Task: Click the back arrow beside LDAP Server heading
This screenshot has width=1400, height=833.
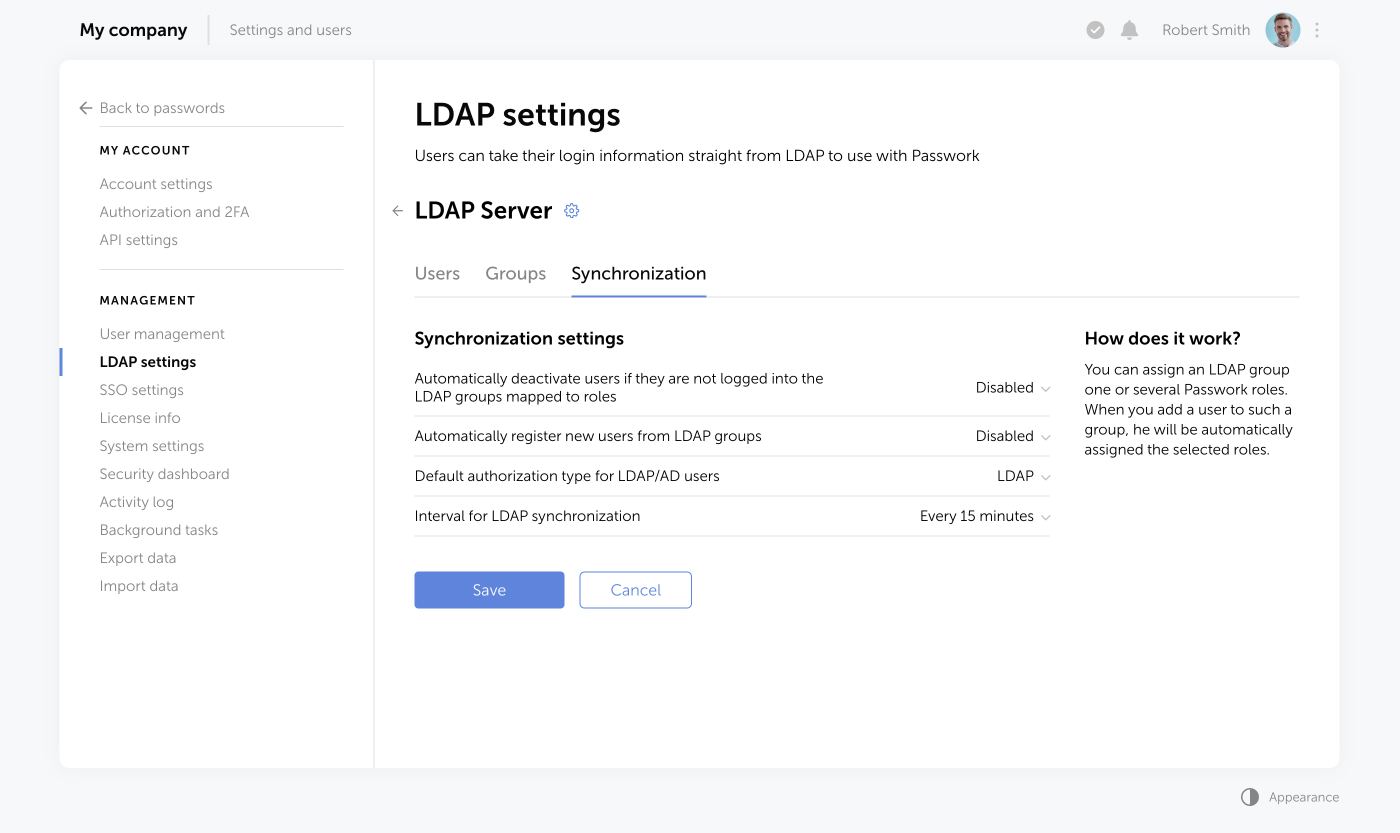Action: click(397, 210)
